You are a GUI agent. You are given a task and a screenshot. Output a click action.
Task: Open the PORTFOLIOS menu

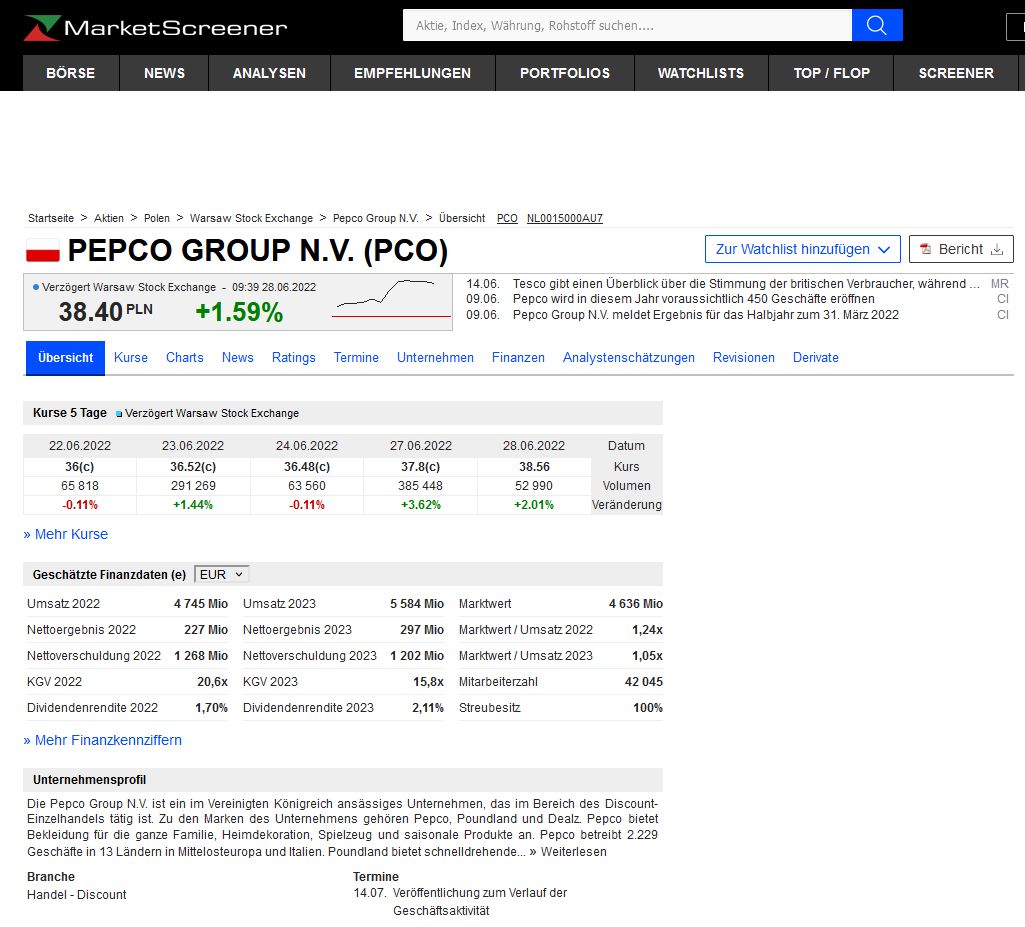coord(565,73)
